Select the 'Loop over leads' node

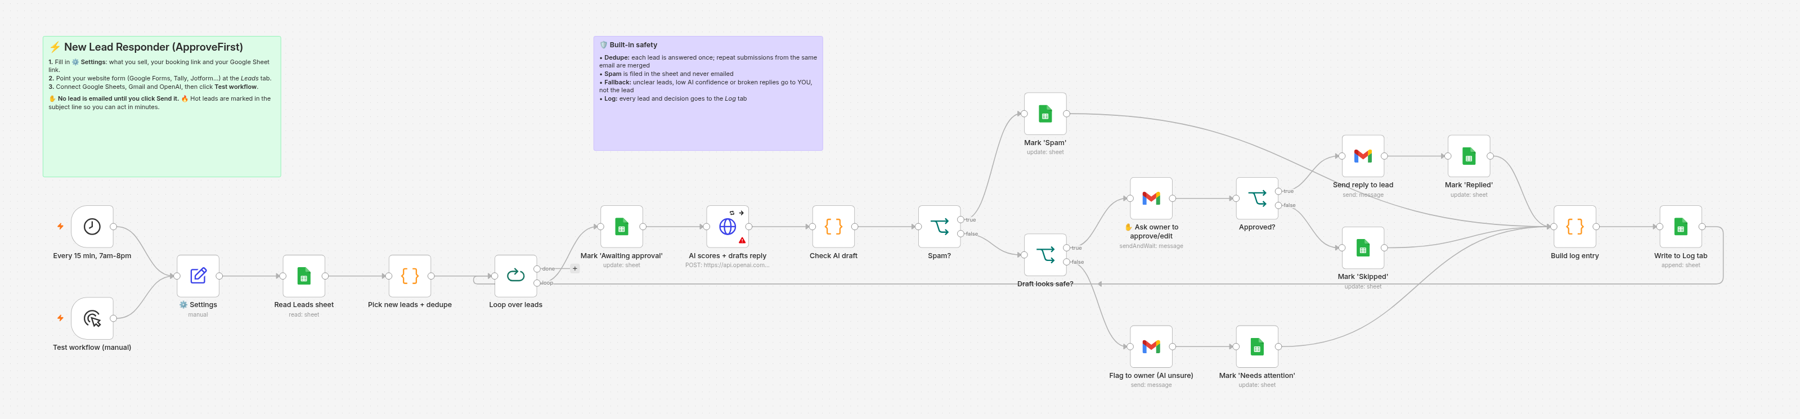[516, 275]
